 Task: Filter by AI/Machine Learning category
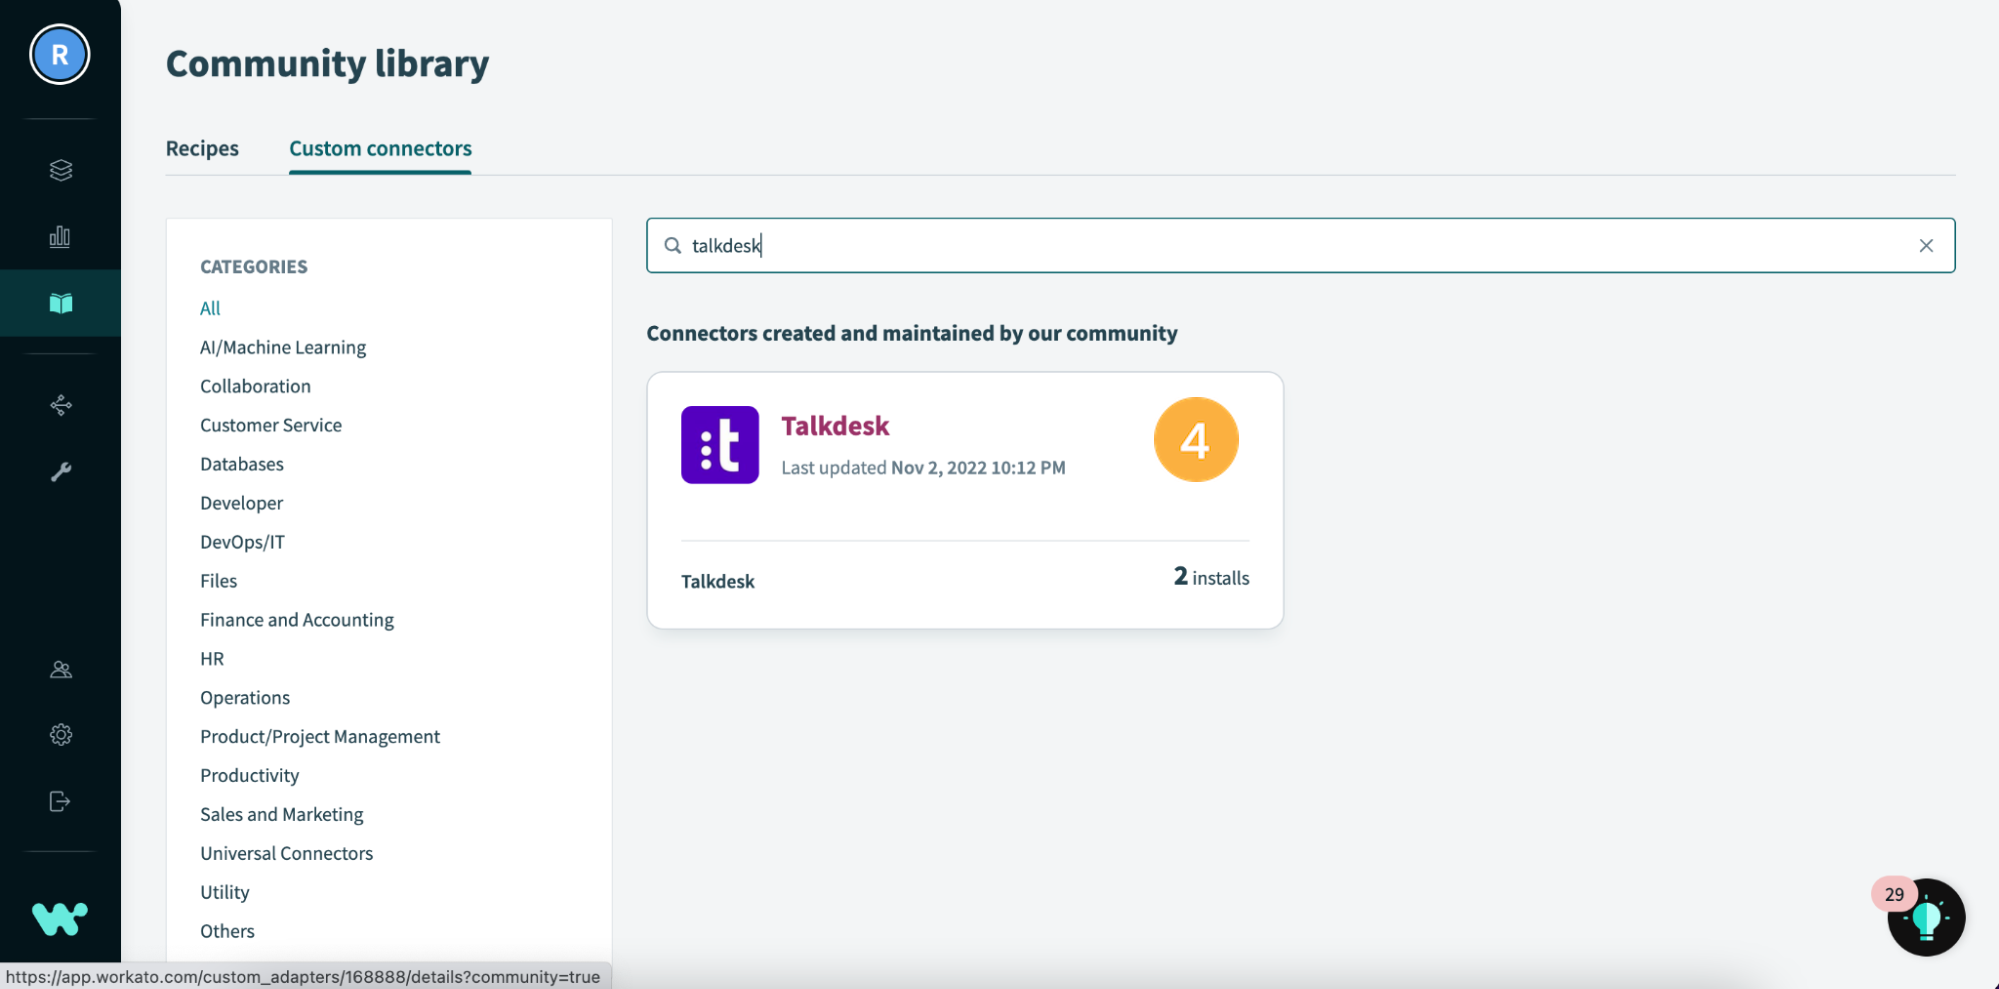click(x=283, y=347)
